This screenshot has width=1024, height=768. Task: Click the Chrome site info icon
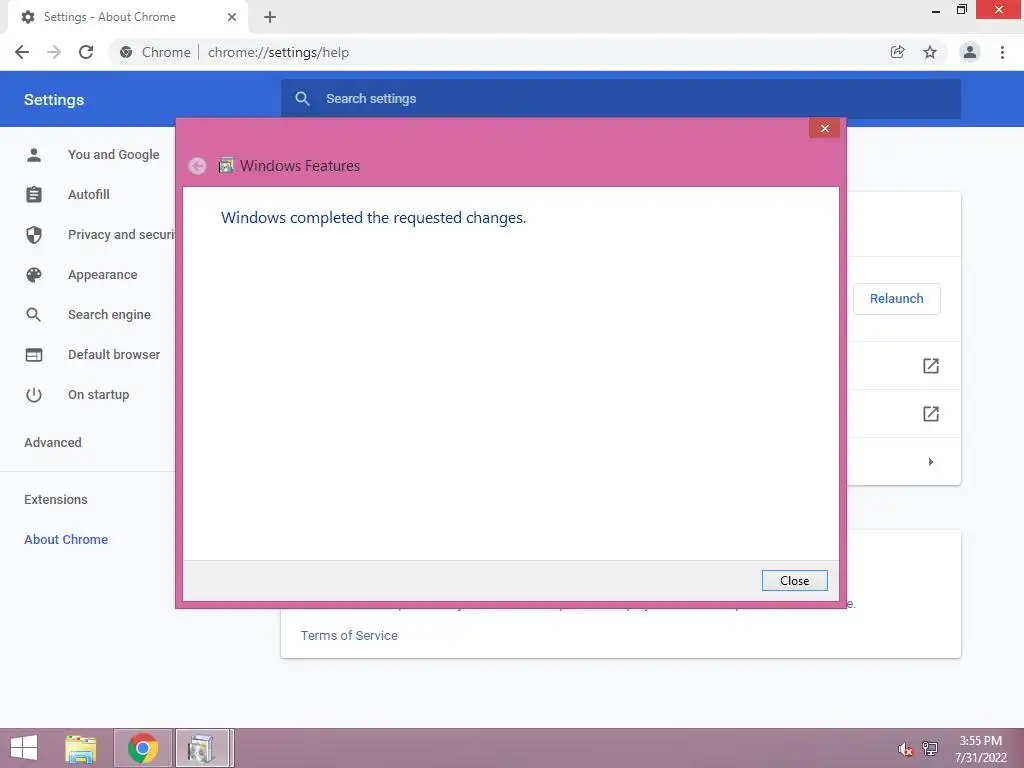[x=126, y=52]
